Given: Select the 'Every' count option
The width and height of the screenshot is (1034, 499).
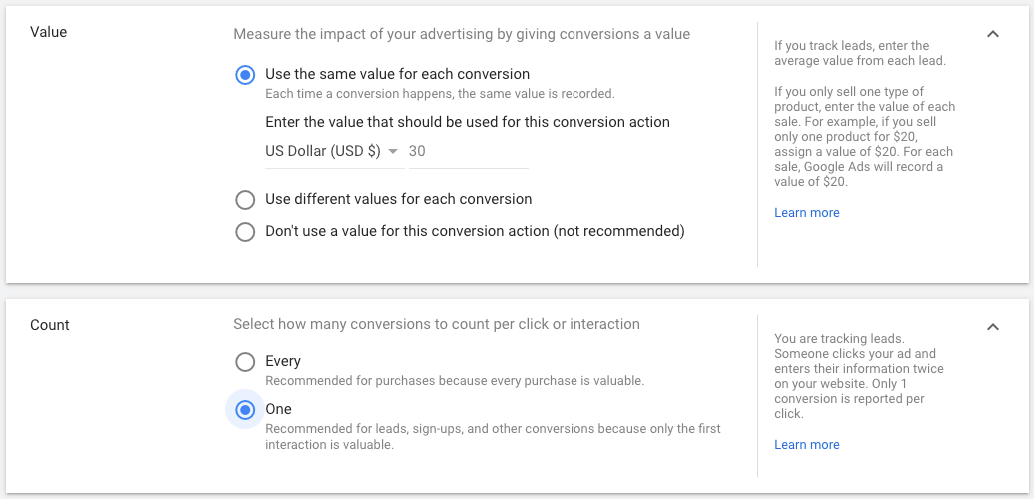Looking at the screenshot, I should coord(245,361).
